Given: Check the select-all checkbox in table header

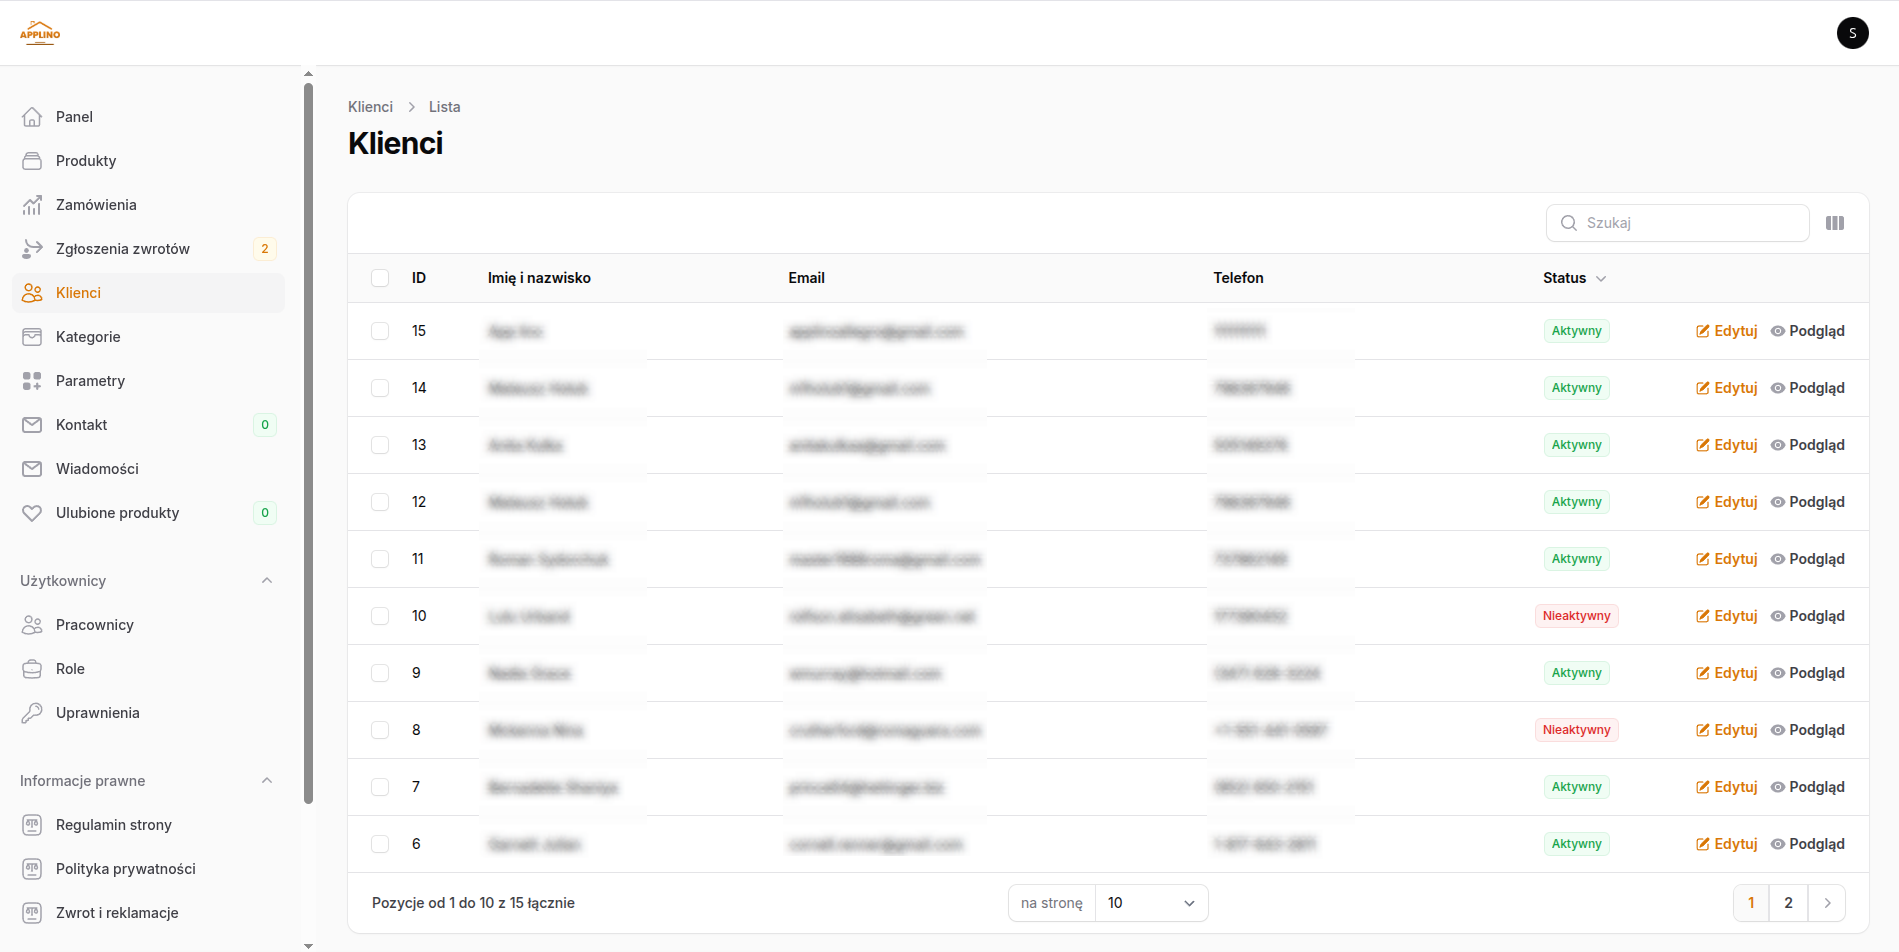Looking at the screenshot, I should [x=380, y=278].
